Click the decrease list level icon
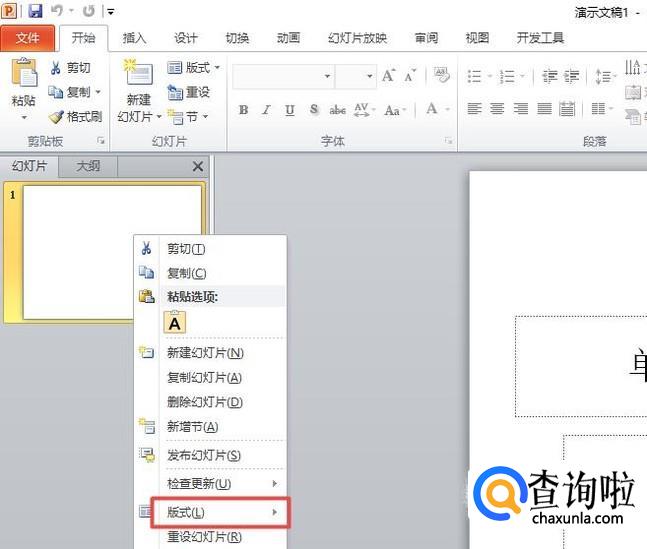The image size is (647, 549). click(549, 76)
